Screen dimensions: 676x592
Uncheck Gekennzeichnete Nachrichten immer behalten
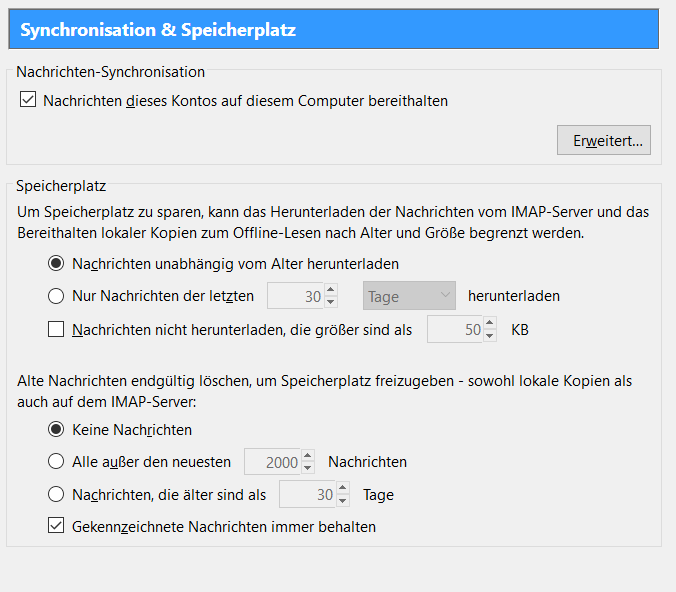pos(57,526)
